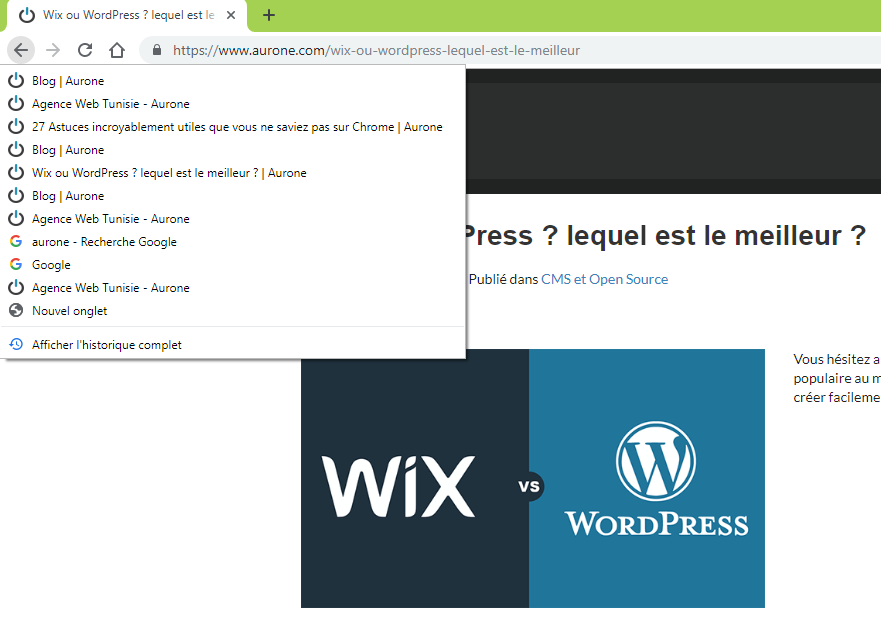Open Blog | Aurone entry below Wix ou WordPress entry
Screen dimensions: 881x620
pyautogui.click(x=233, y=196)
